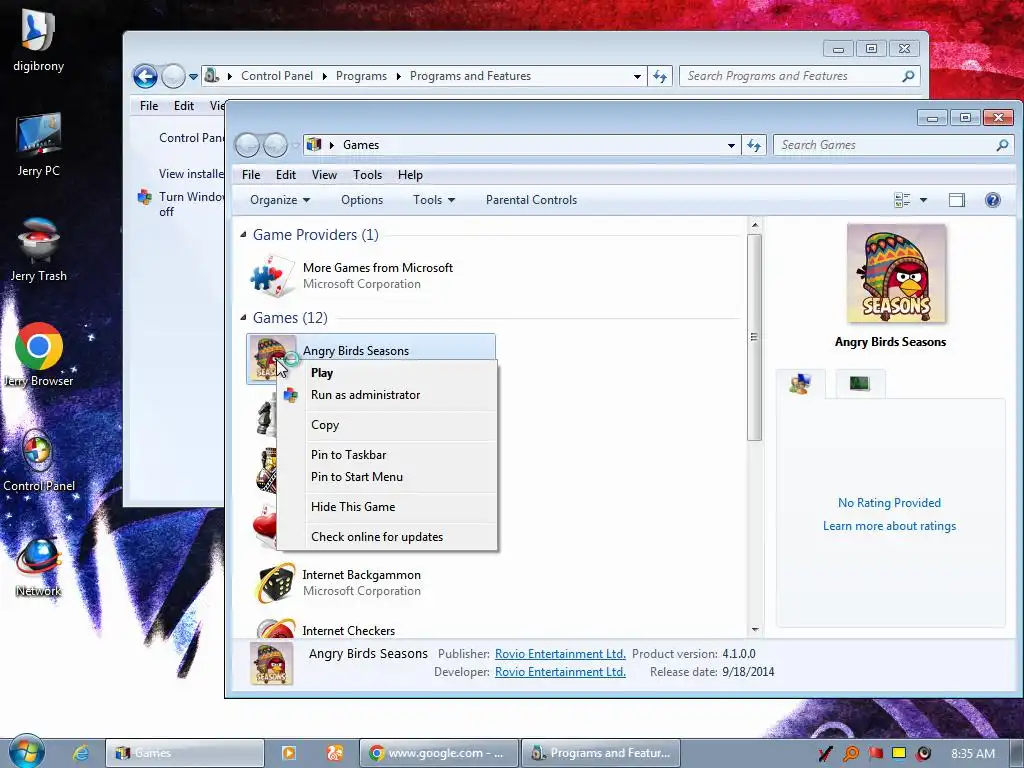Click search magnifier in Search Games box
1024x768 pixels.
pyautogui.click(x=1002, y=145)
